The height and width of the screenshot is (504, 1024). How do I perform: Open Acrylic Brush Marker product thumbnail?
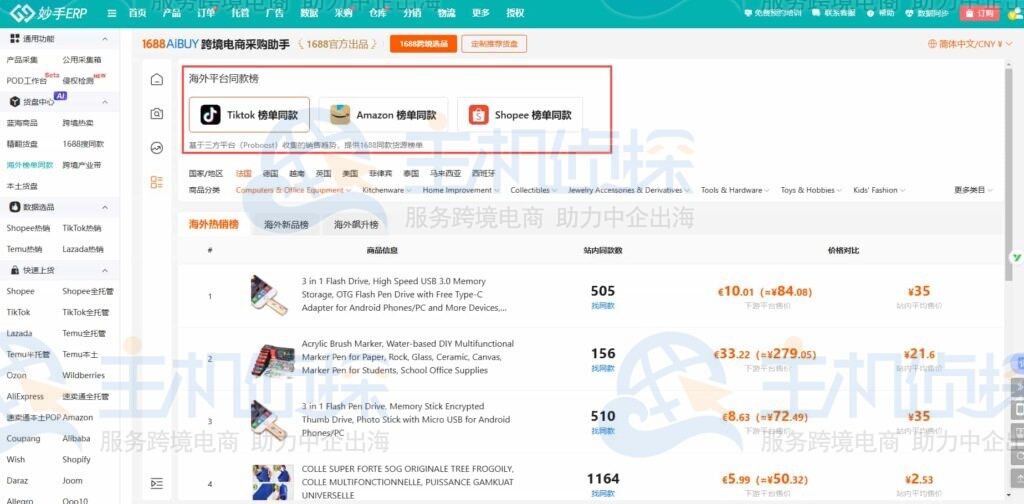tap(272, 359)
